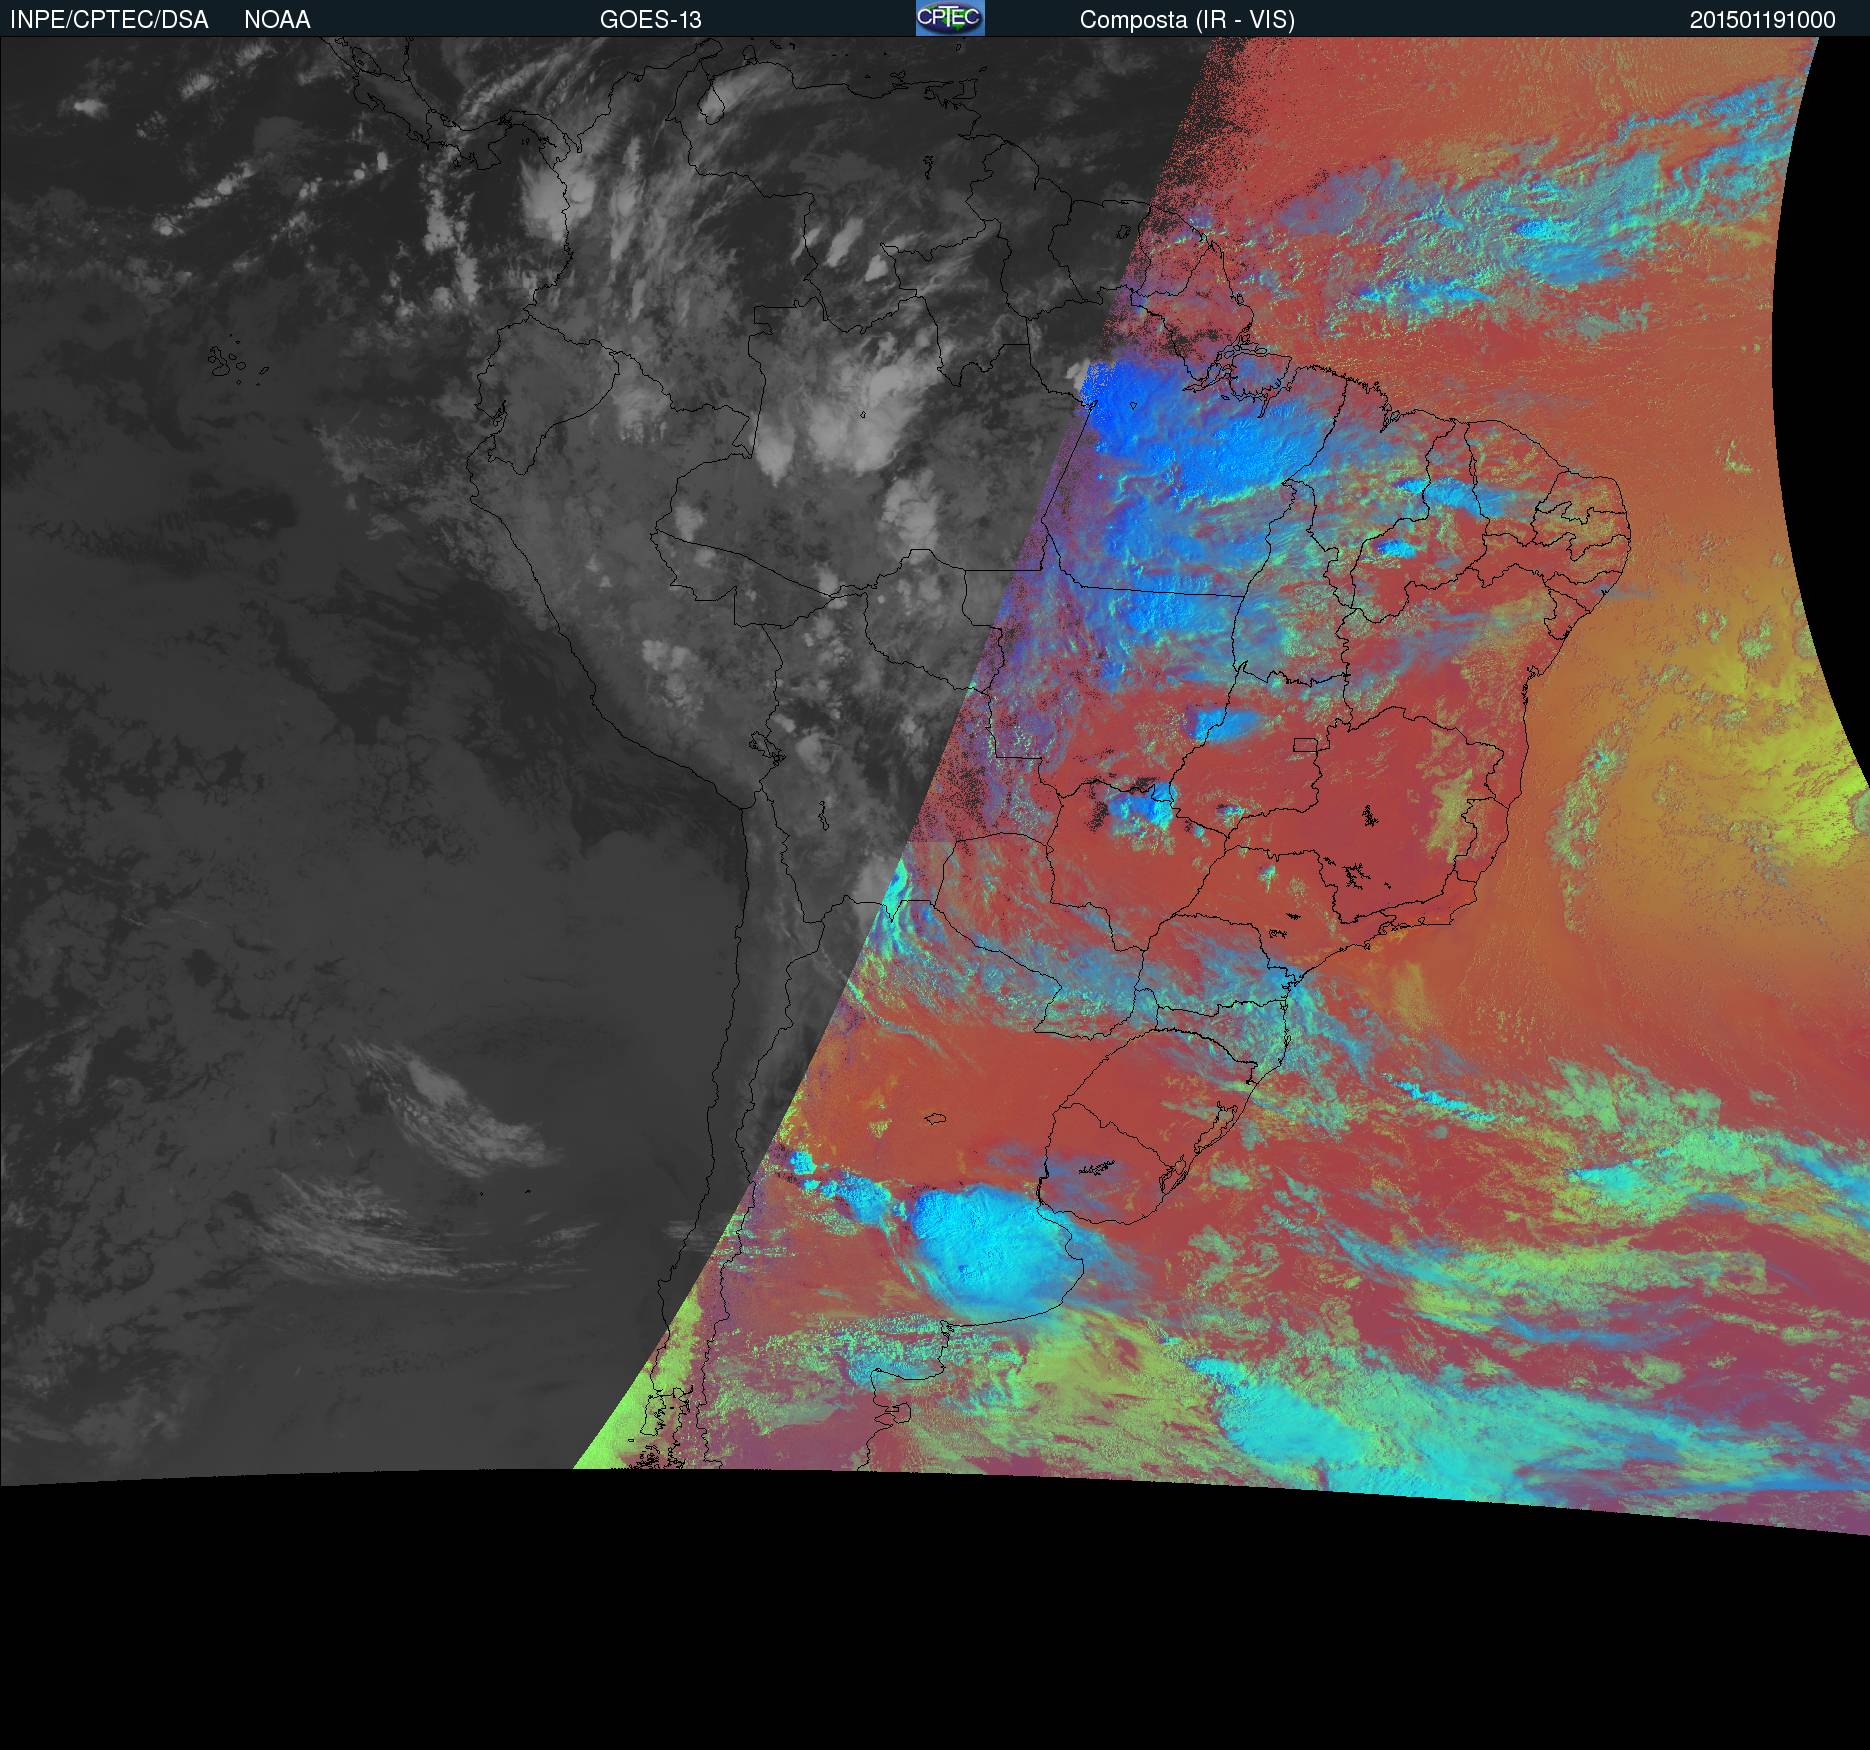Select the INPE/CPTEC/DSA header text

109,20
